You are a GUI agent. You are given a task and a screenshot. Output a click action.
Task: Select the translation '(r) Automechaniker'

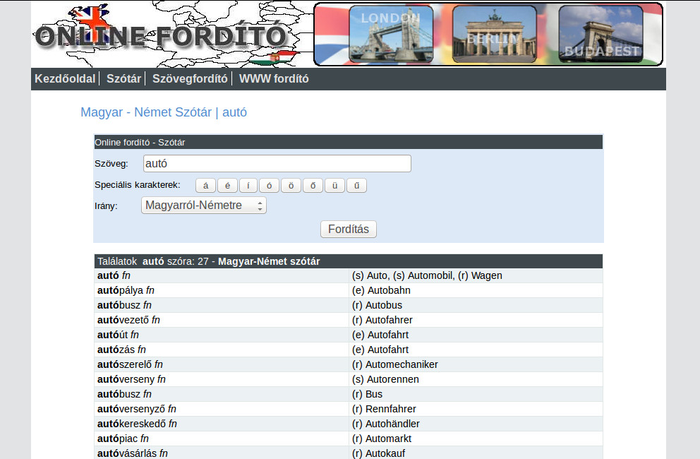click(395, 364)
